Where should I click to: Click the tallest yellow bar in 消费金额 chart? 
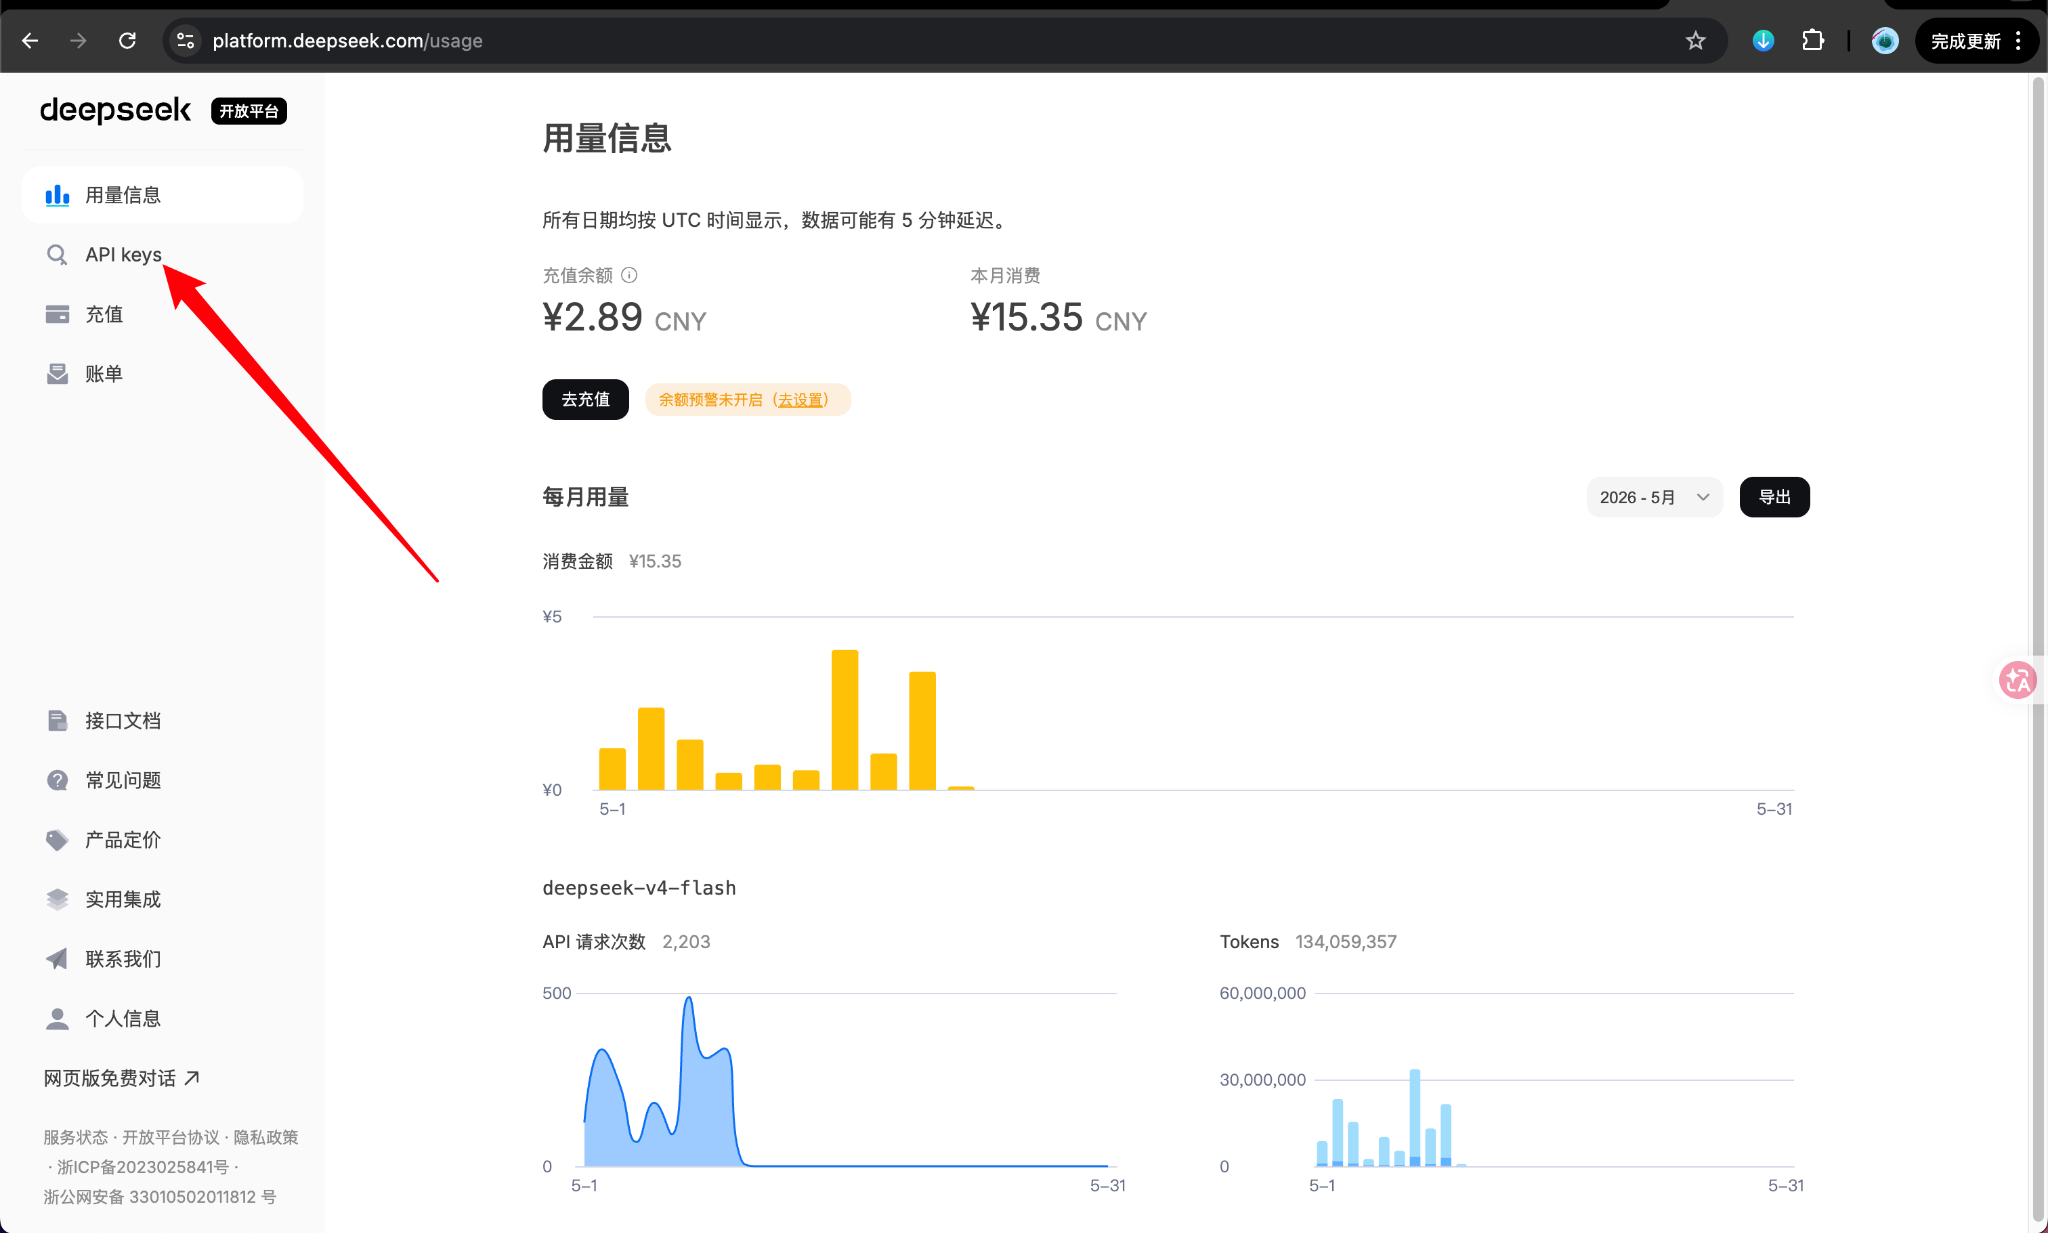(845, 720)
